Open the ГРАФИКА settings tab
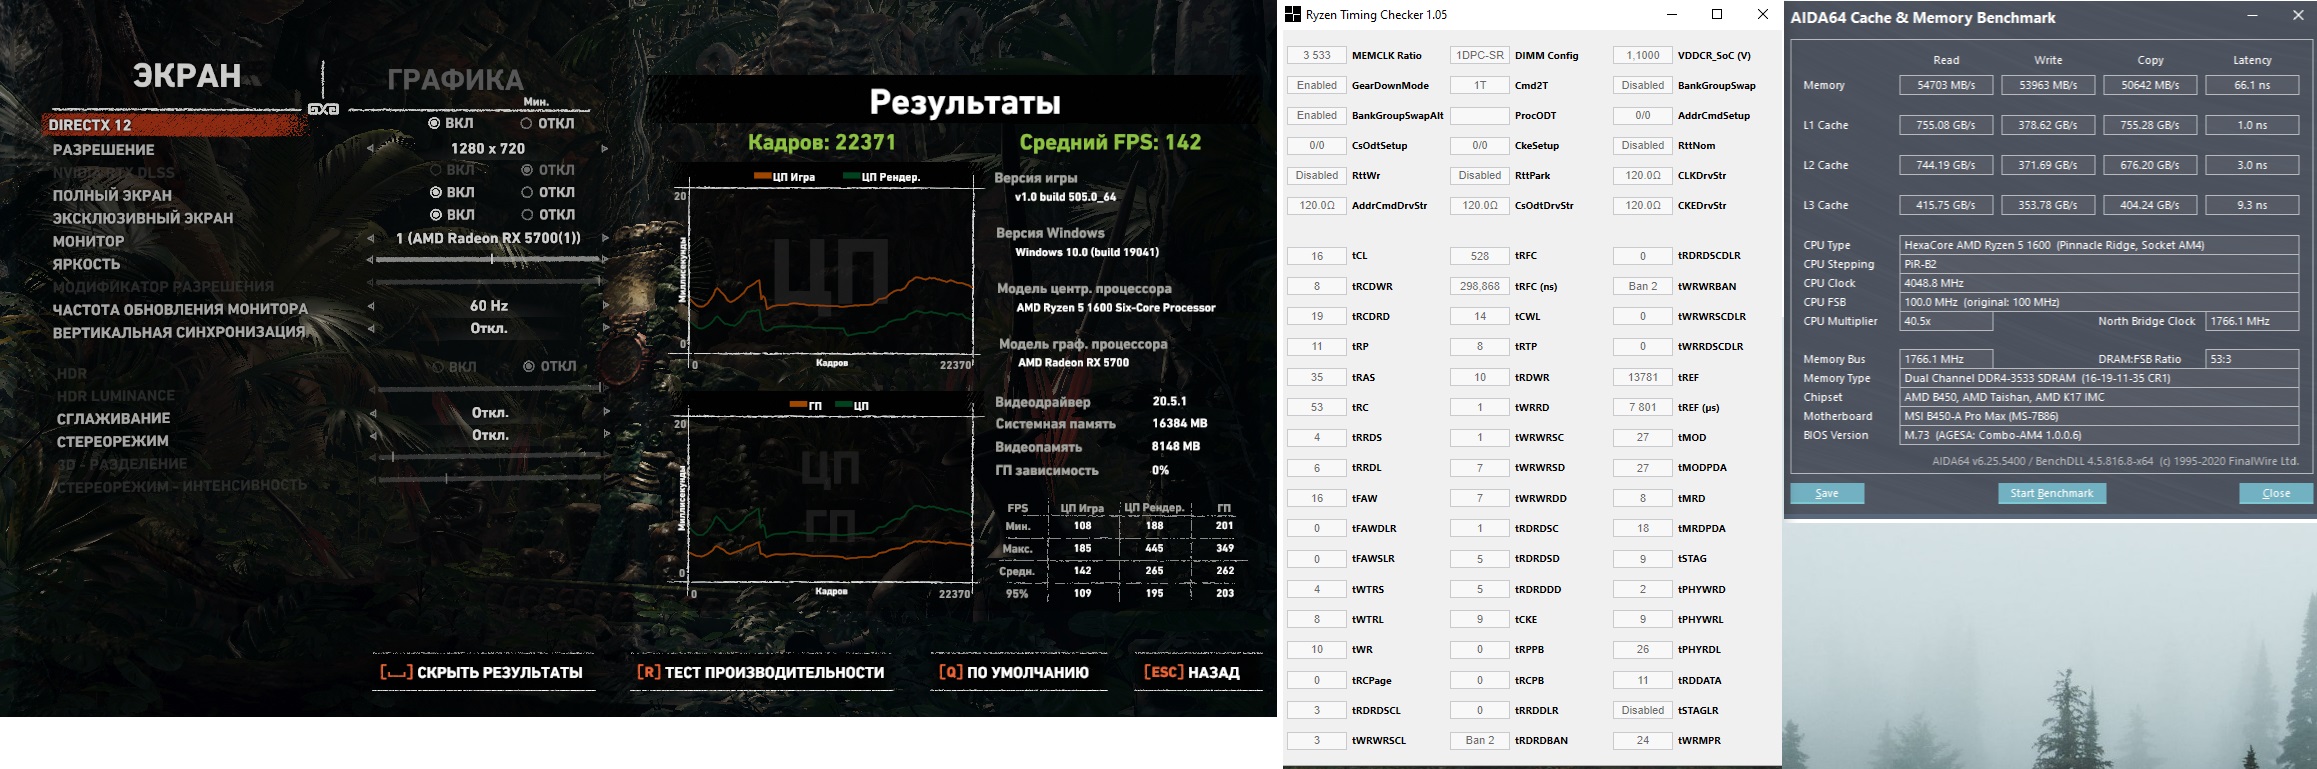Screen dimensions: 2317x769 point(455,80)
